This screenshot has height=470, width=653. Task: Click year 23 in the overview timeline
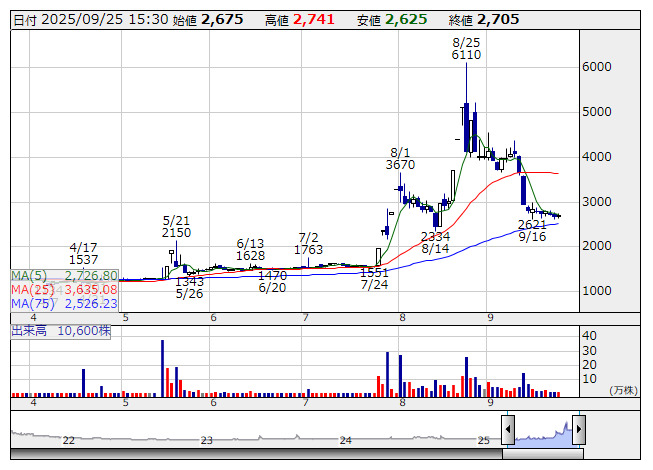(x=207, y=440)
